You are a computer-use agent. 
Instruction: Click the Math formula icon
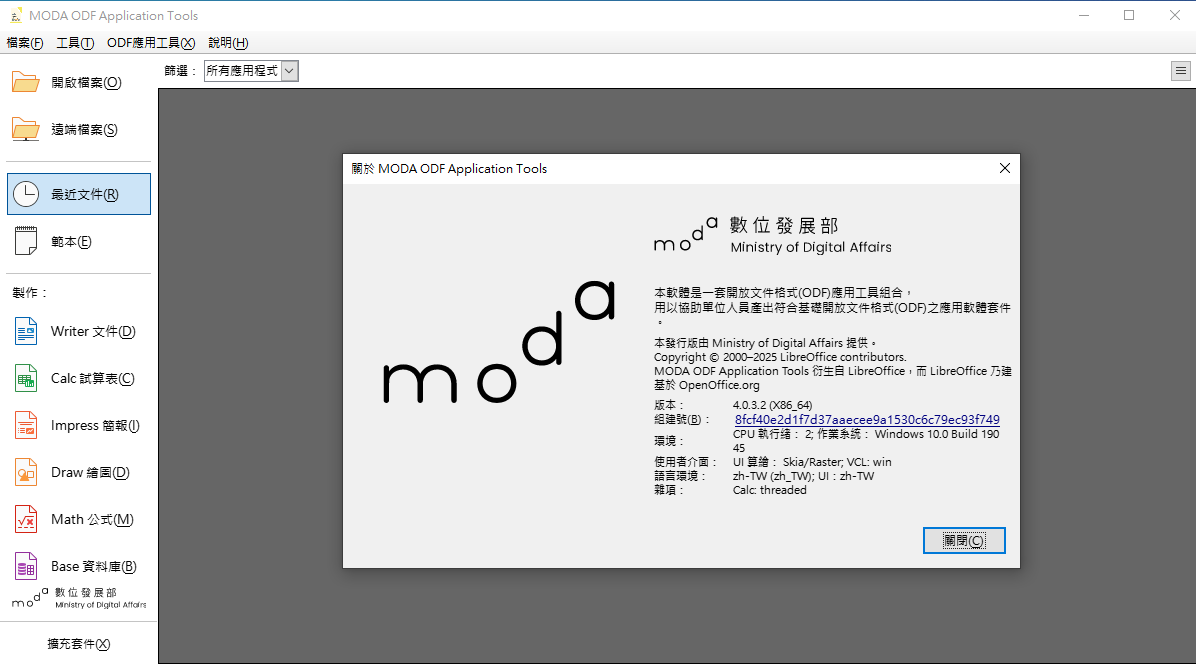(26, 519)
